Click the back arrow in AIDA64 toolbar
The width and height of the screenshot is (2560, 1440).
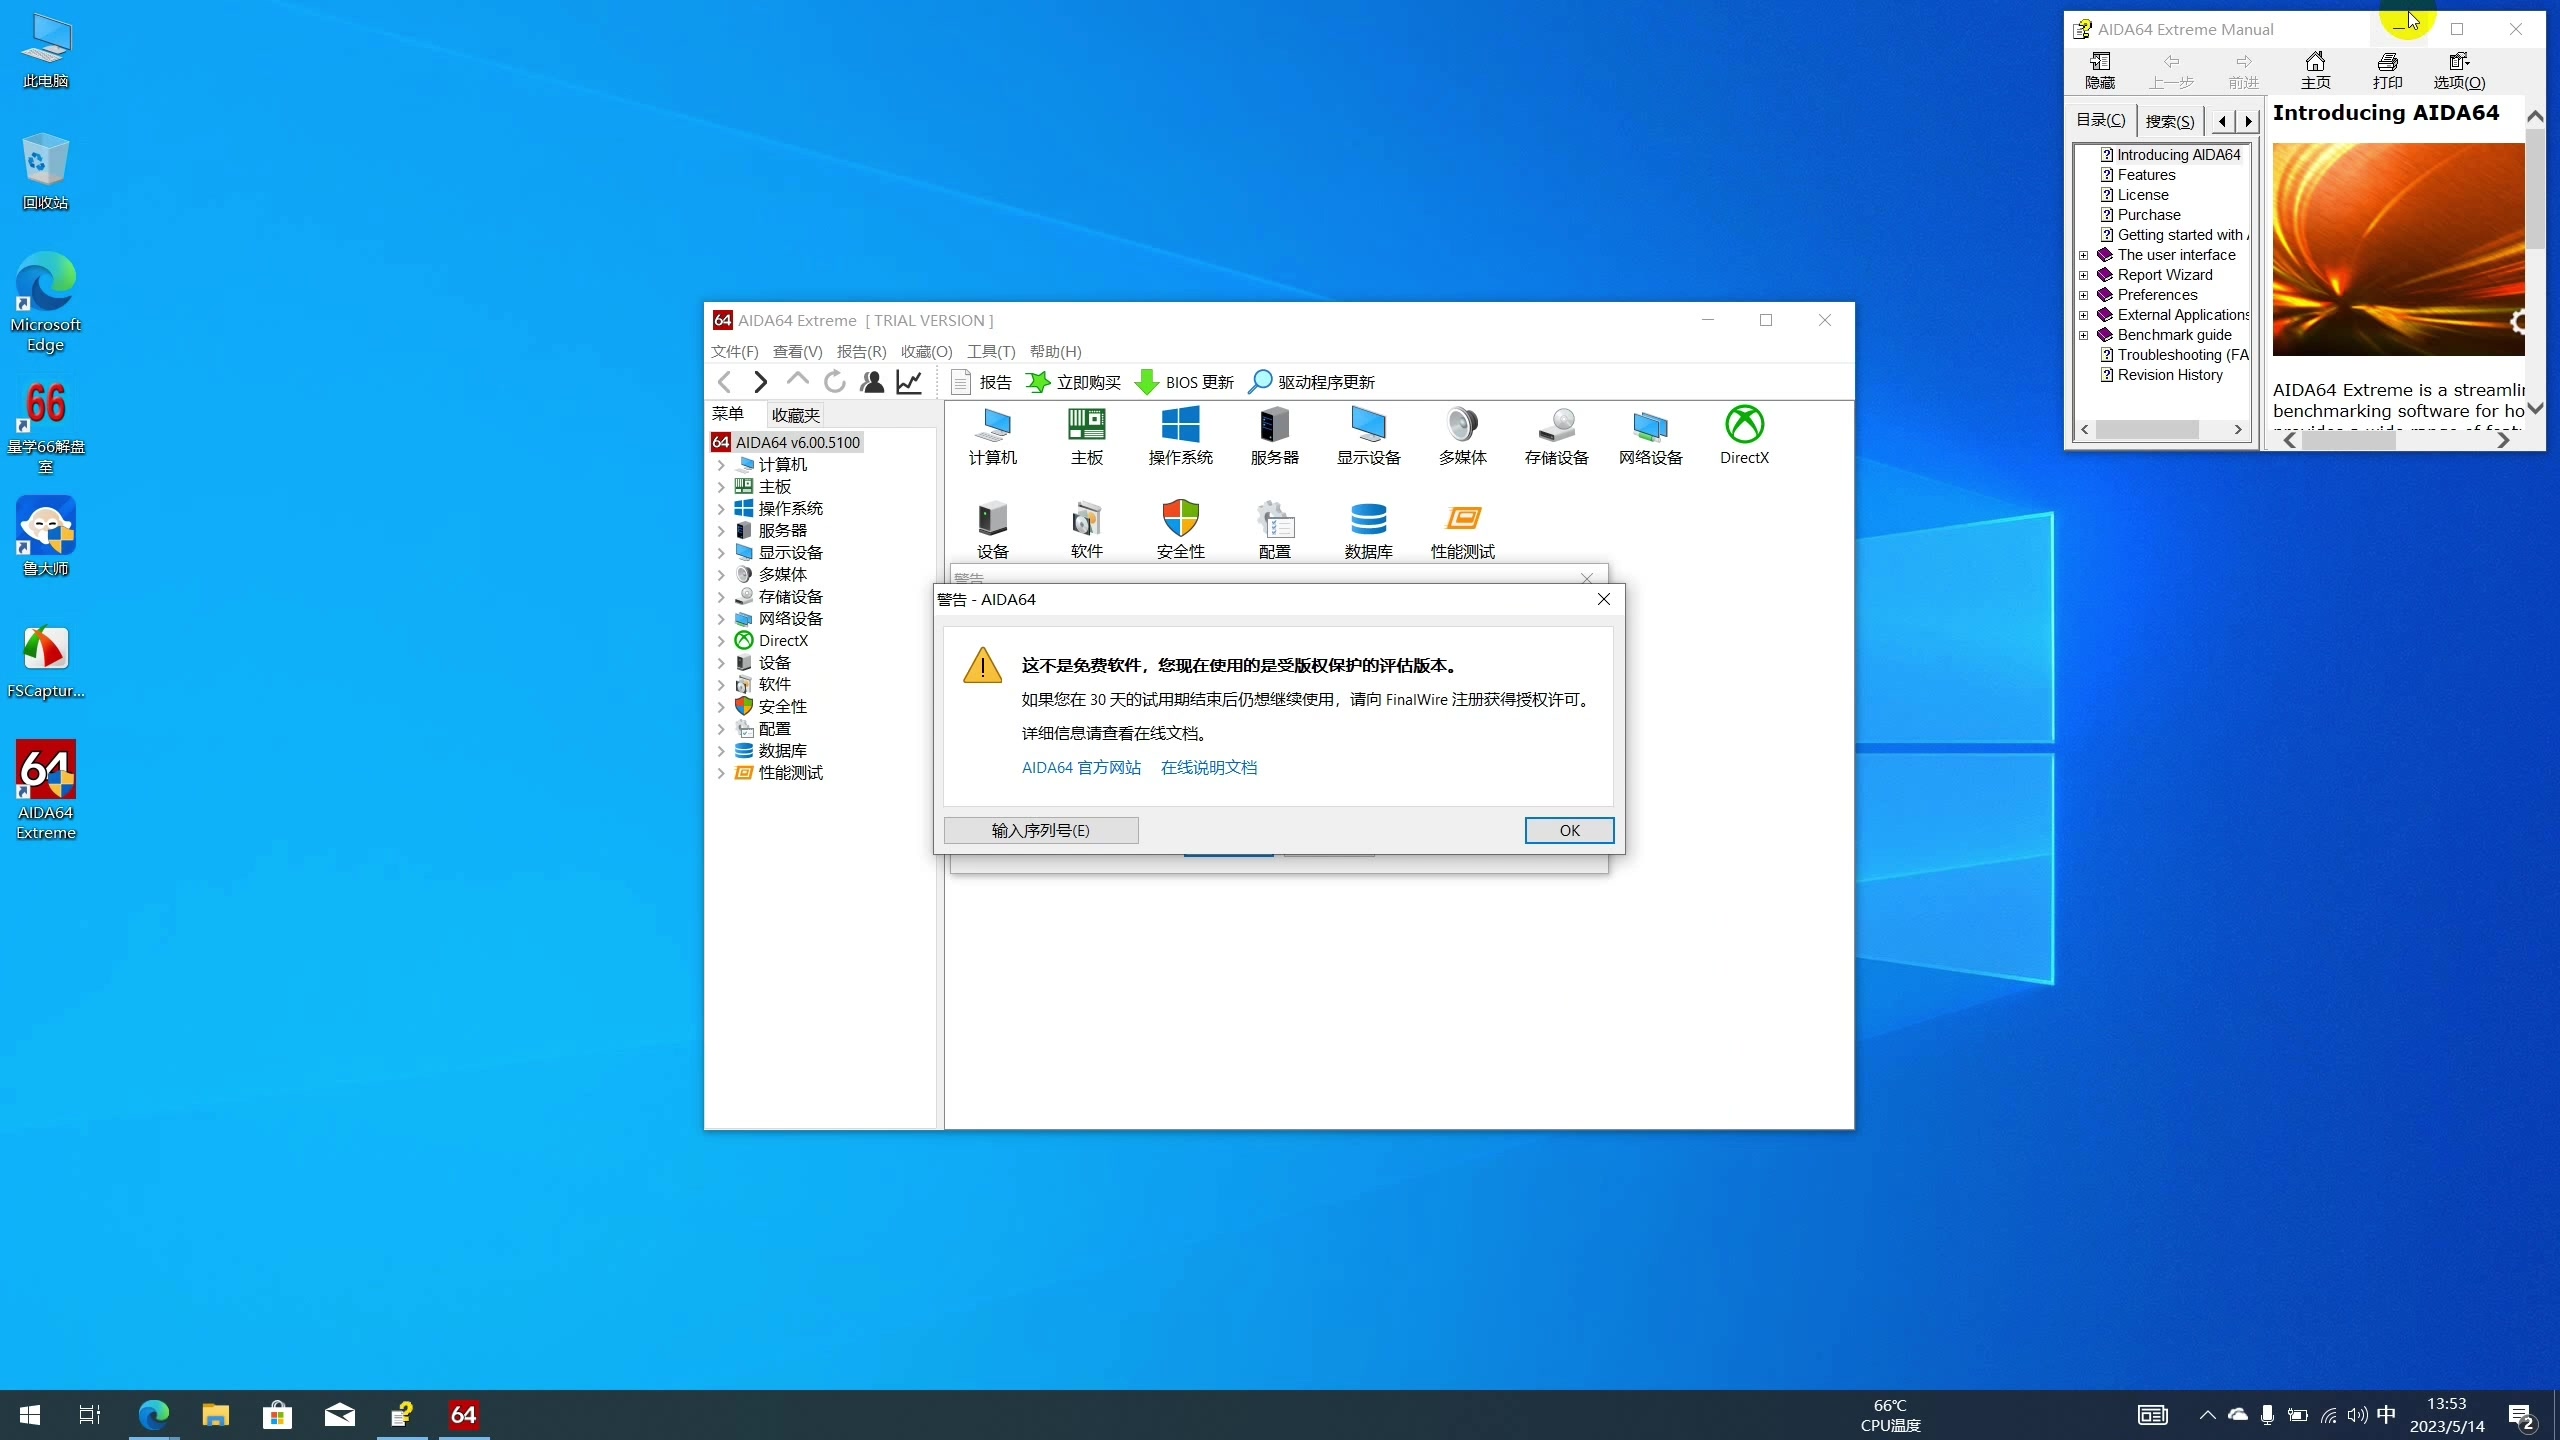(x=725, y=382)
